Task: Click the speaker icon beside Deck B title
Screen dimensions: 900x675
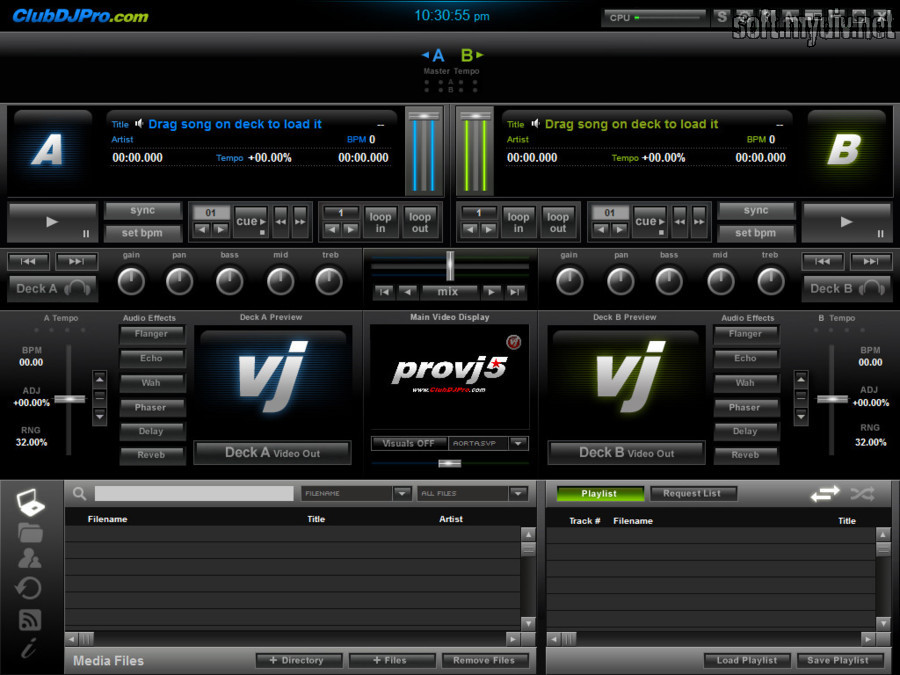Action: [x=536, y=123]
